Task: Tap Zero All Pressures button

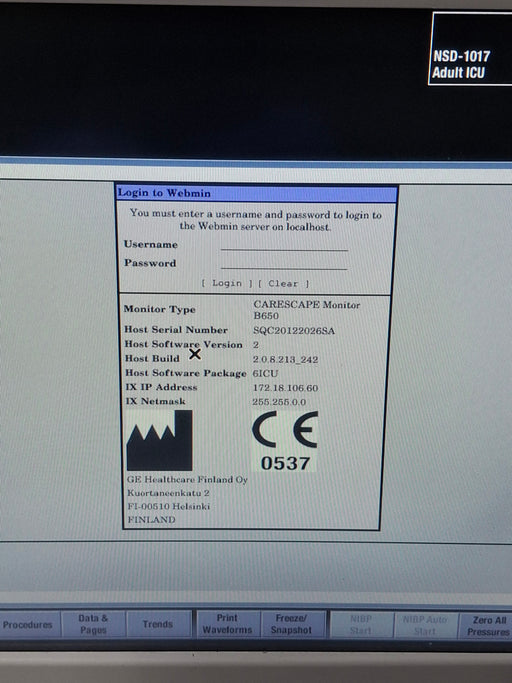Action: click(487, 626)
